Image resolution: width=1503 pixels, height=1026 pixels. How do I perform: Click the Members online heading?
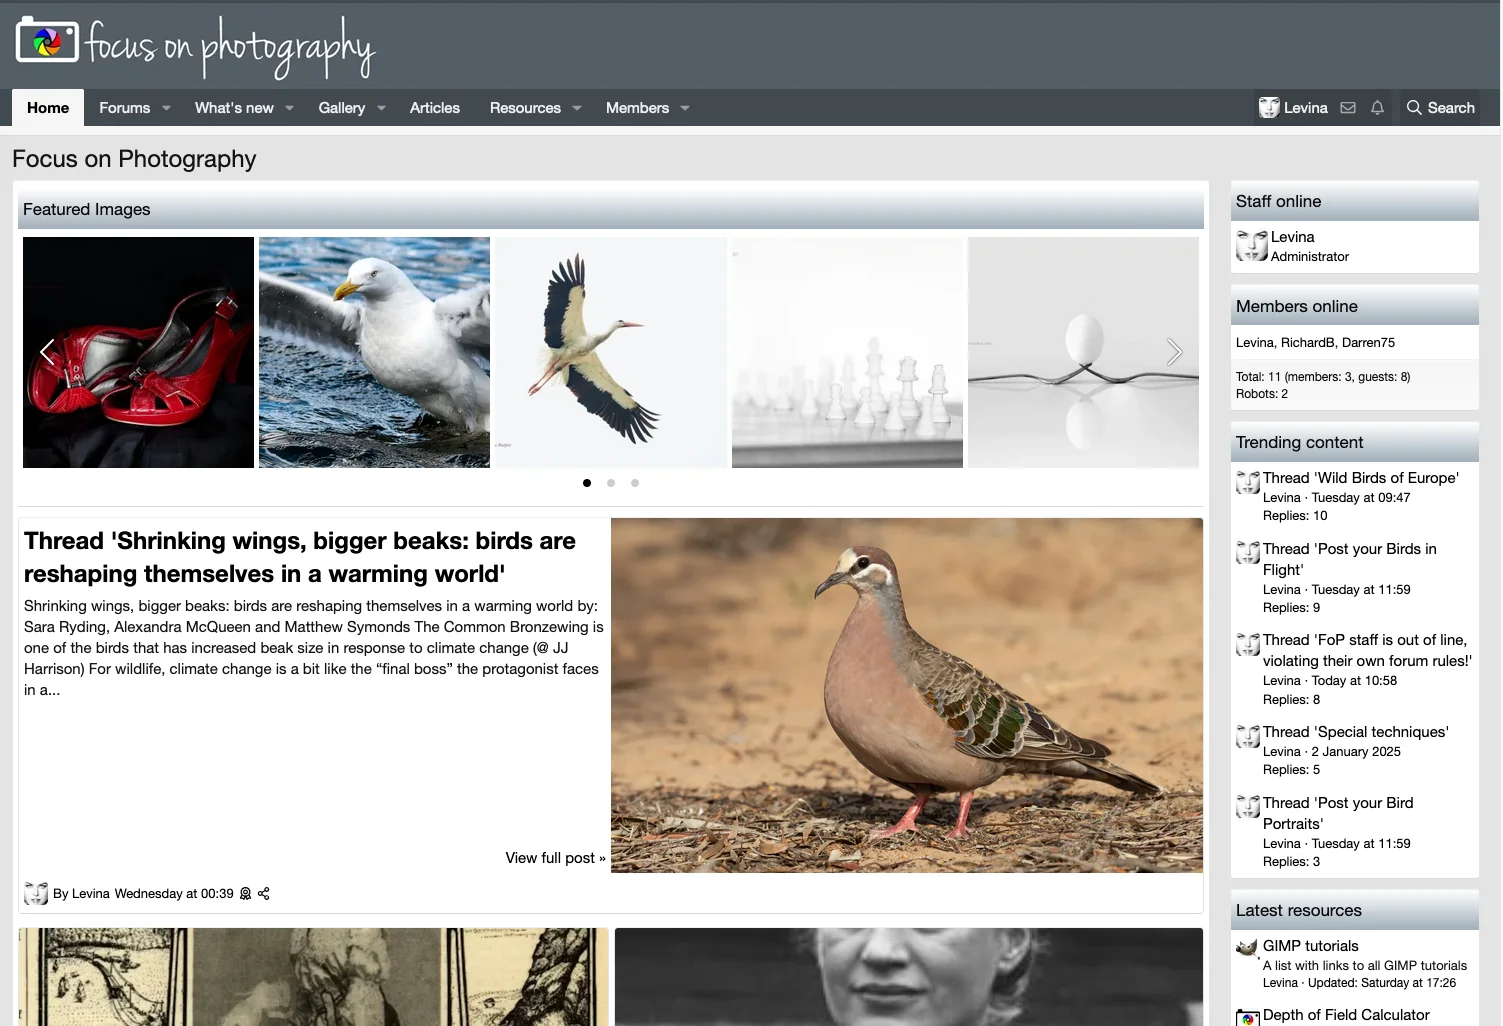(1296, 306)
